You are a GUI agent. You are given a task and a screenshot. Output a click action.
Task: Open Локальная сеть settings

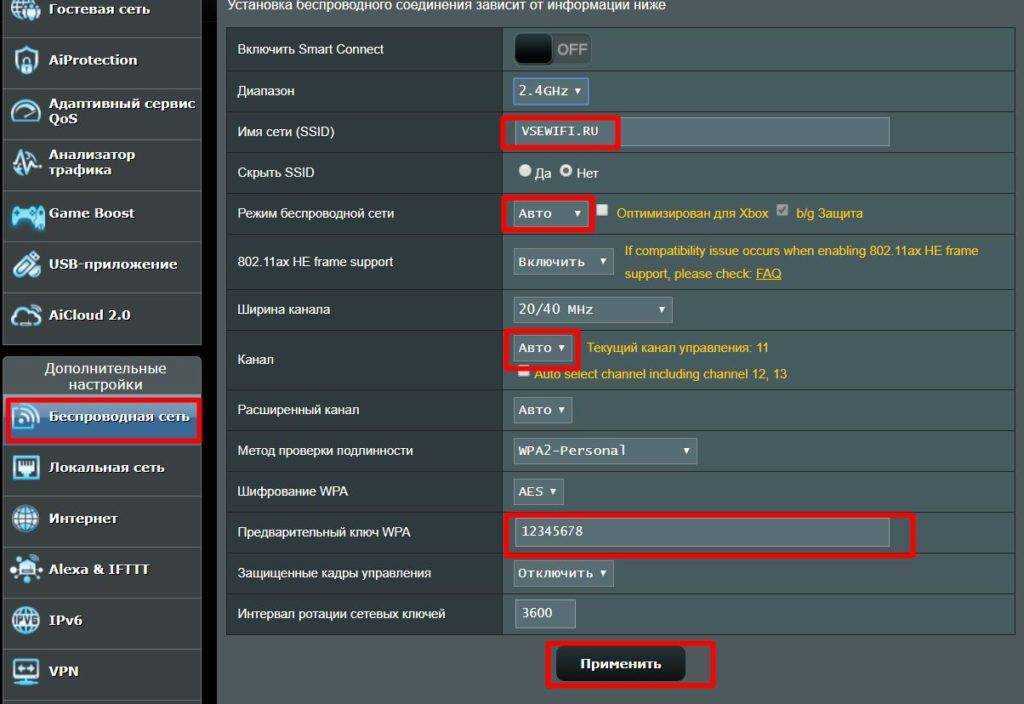coord(102,470)
